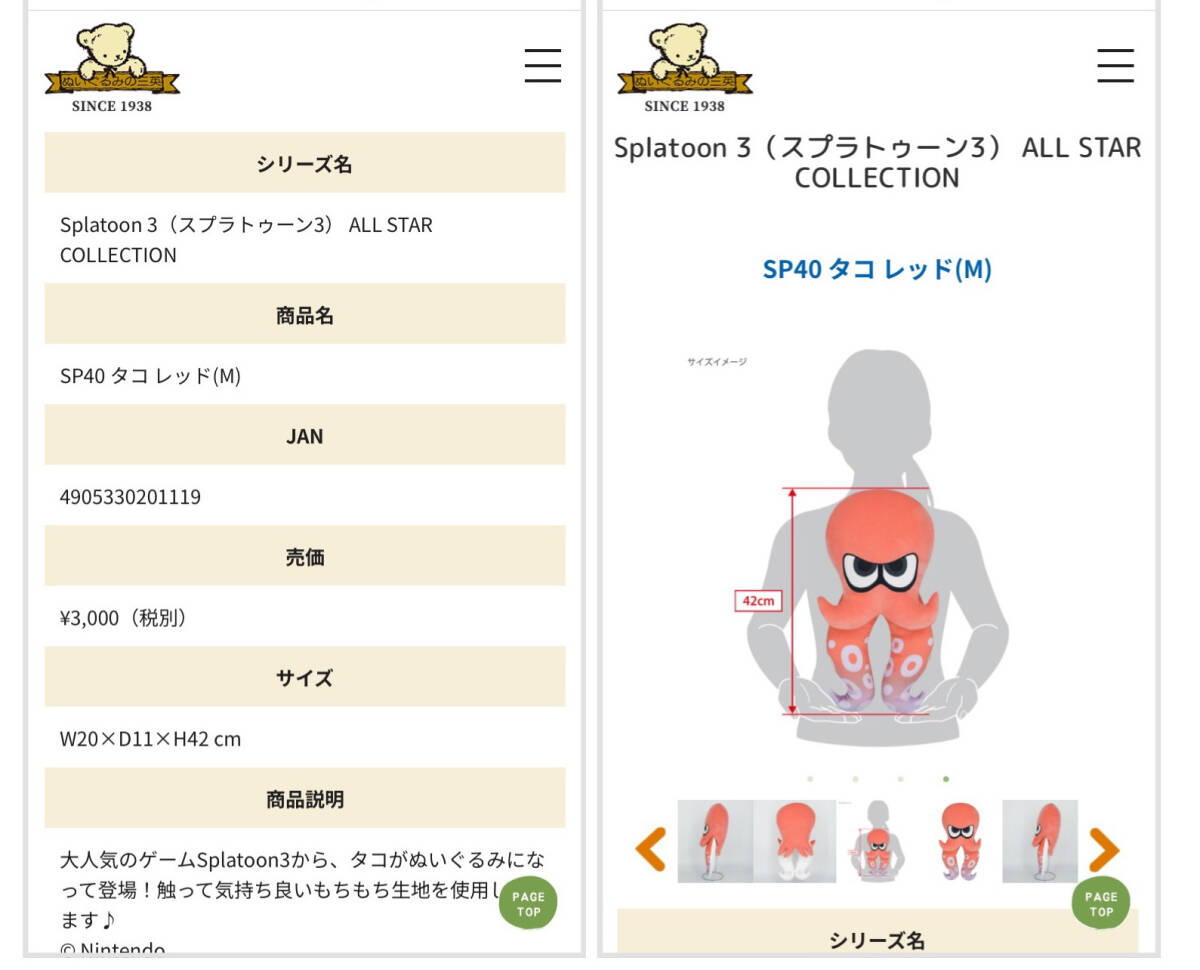Select the third carousel dot indicator
Viewport: 1200px width, 970px height.
pos(901,779)
